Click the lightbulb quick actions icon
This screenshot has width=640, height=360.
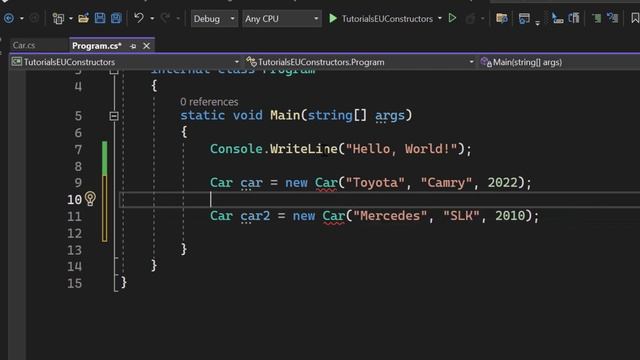tap(90, 199)
